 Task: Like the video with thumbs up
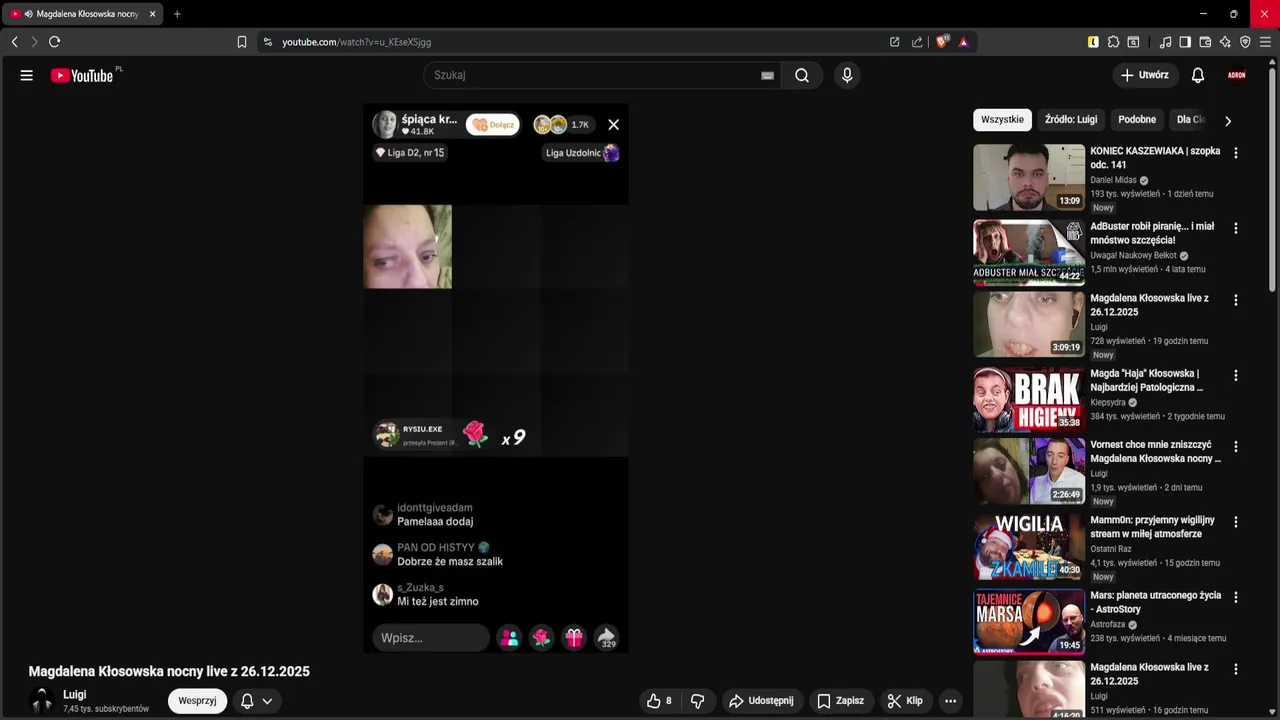pyautogui.click(x=660, y=701)
